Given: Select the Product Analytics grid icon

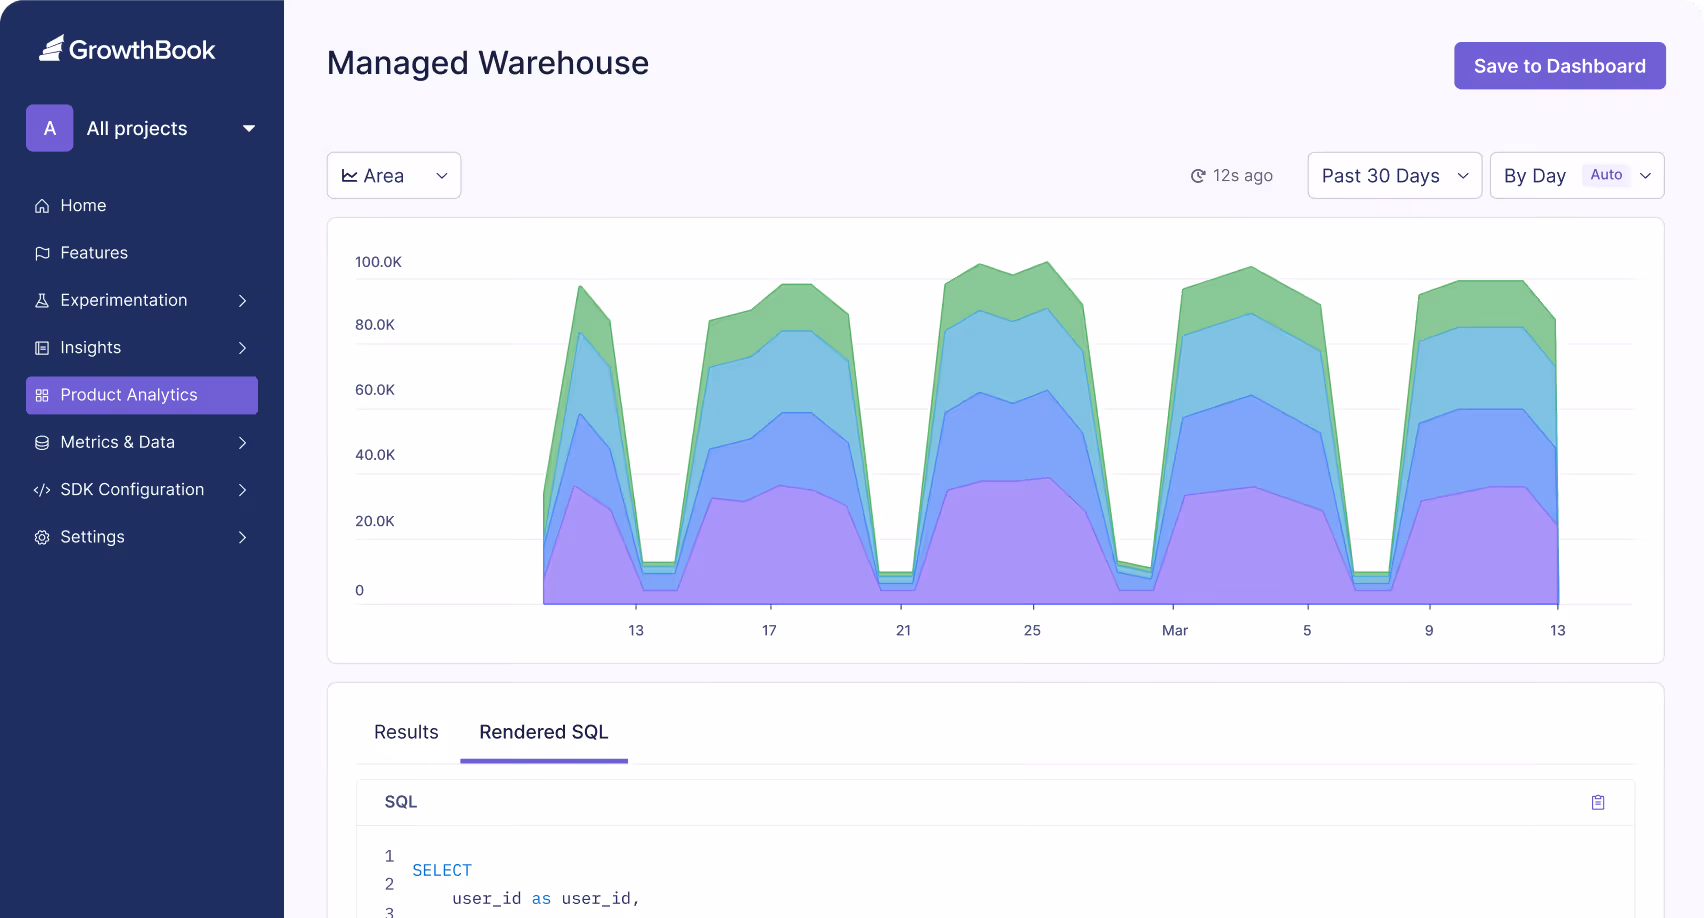Looking at the screenshot, I should 42,395.
